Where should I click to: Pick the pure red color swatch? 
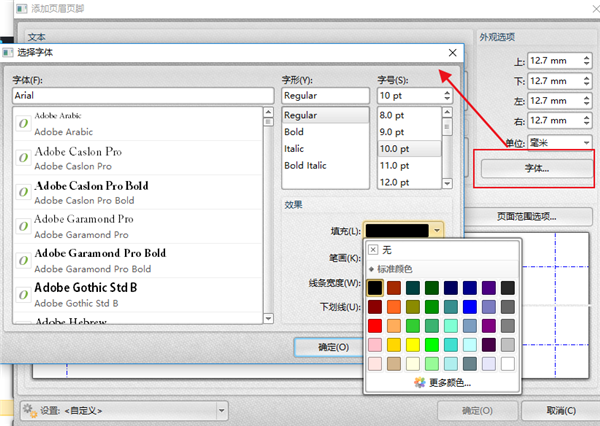pos(375,326)
